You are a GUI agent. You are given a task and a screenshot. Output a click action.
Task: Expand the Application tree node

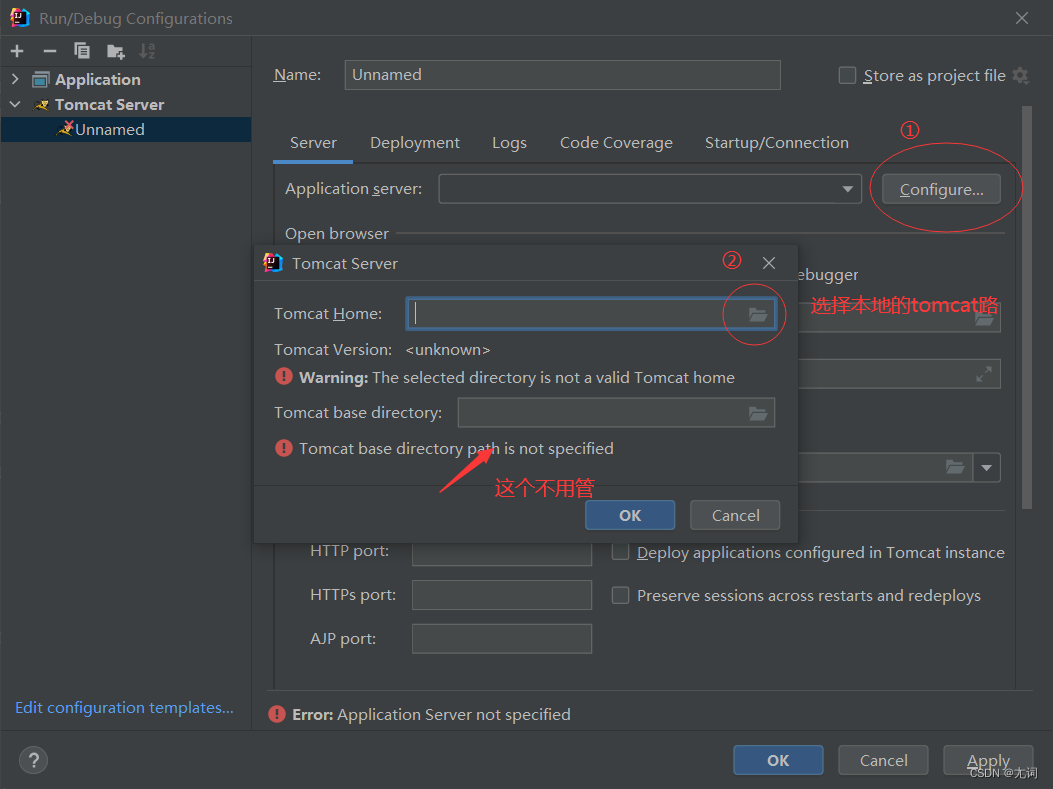point(15,79)
